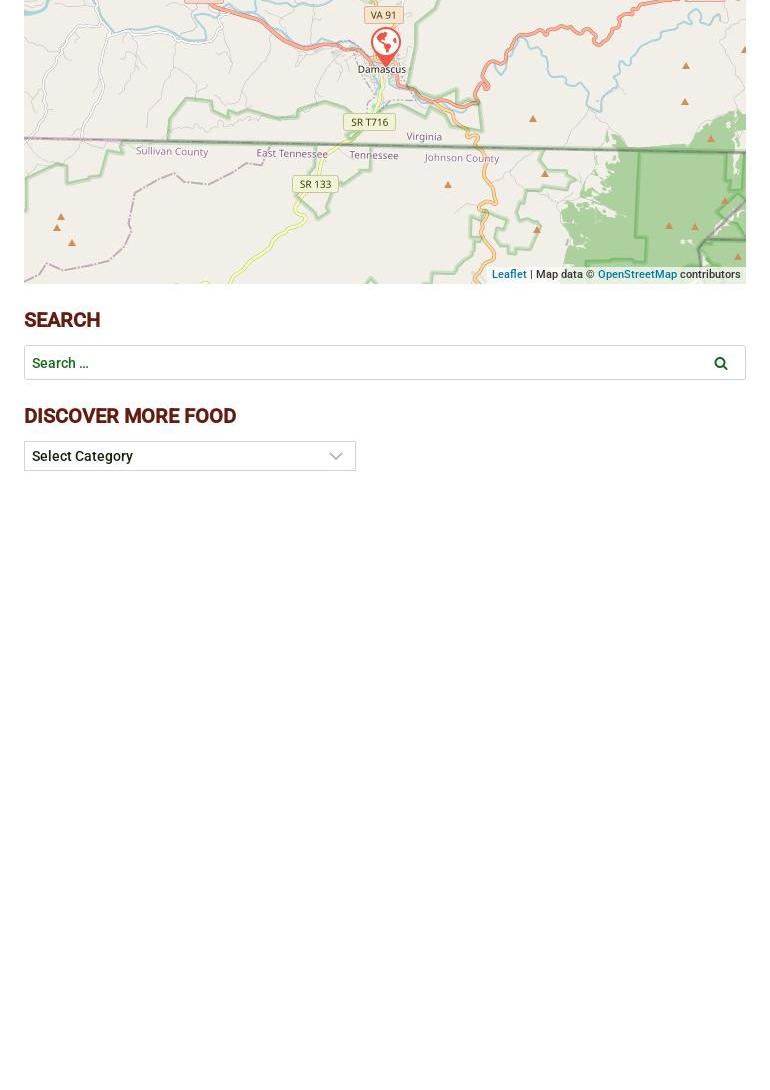
Task: Click the Virginia state label on map
Action: (x=424, y=137)
